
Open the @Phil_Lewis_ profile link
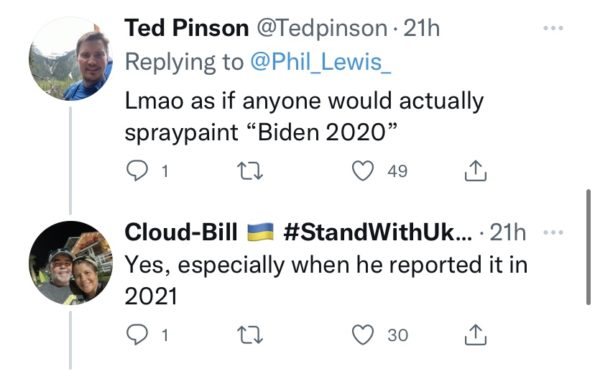[320, 62]
